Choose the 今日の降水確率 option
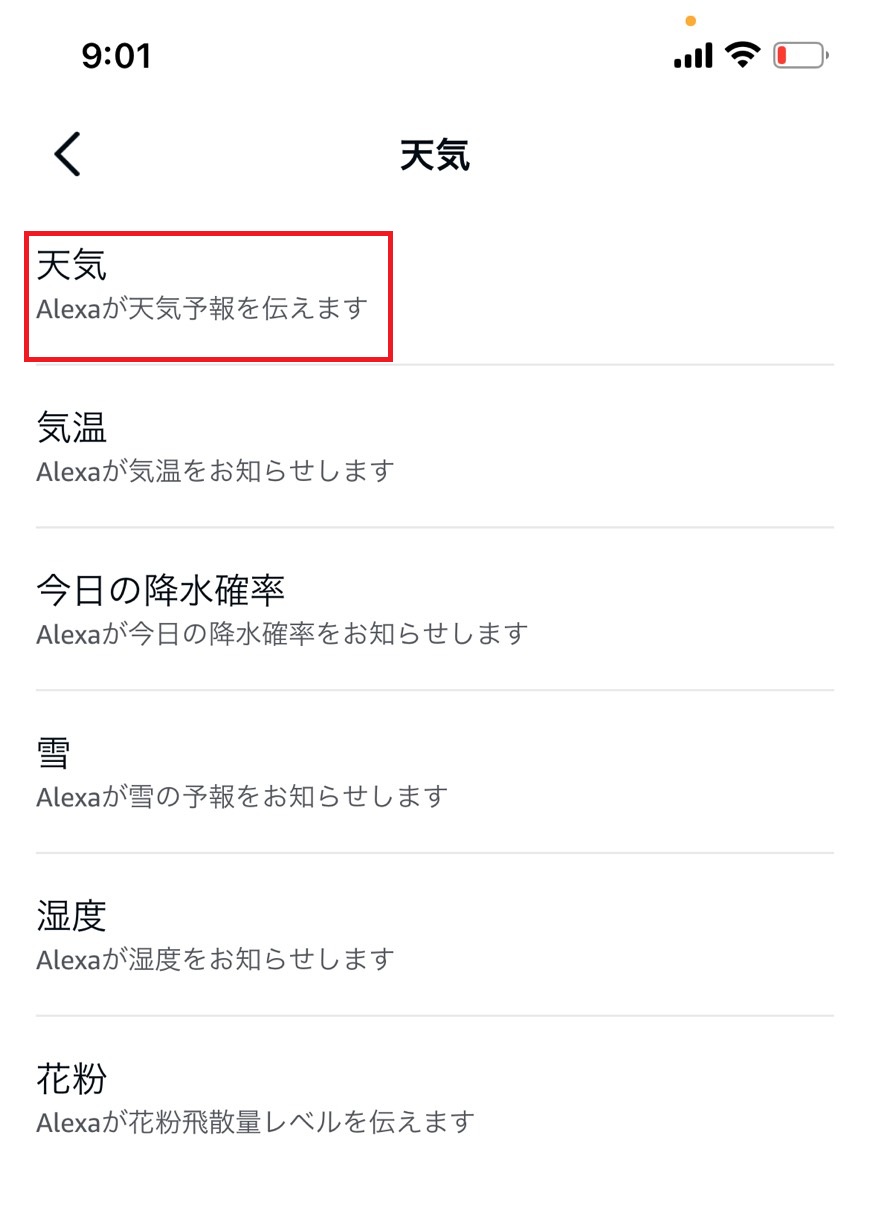The height and width of the screenshot is (1212, 870). point(161,590)
